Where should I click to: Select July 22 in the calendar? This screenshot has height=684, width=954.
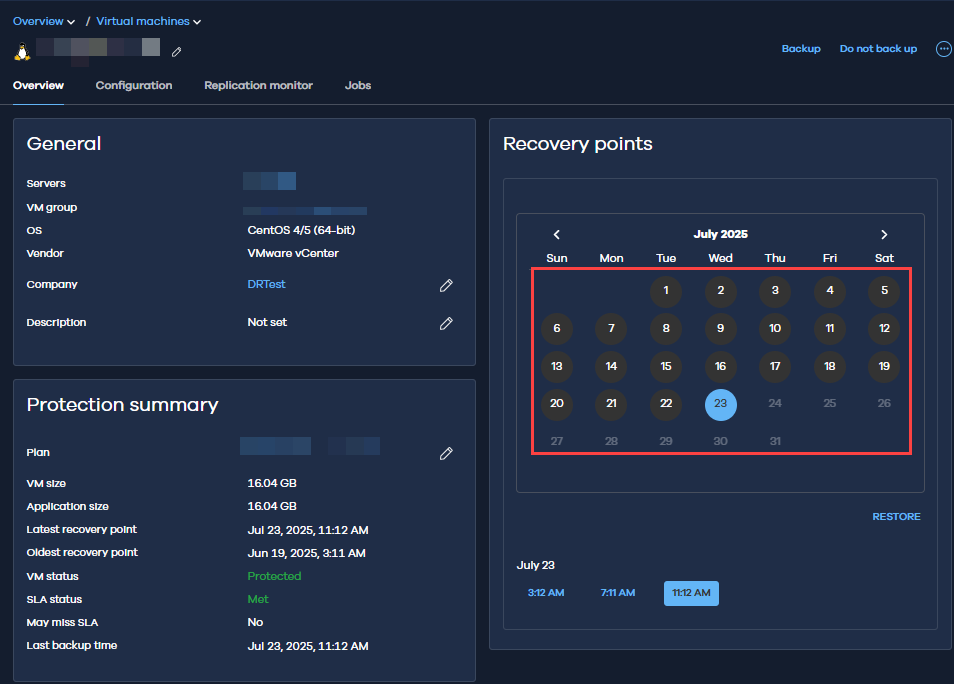tap(666, 404)
